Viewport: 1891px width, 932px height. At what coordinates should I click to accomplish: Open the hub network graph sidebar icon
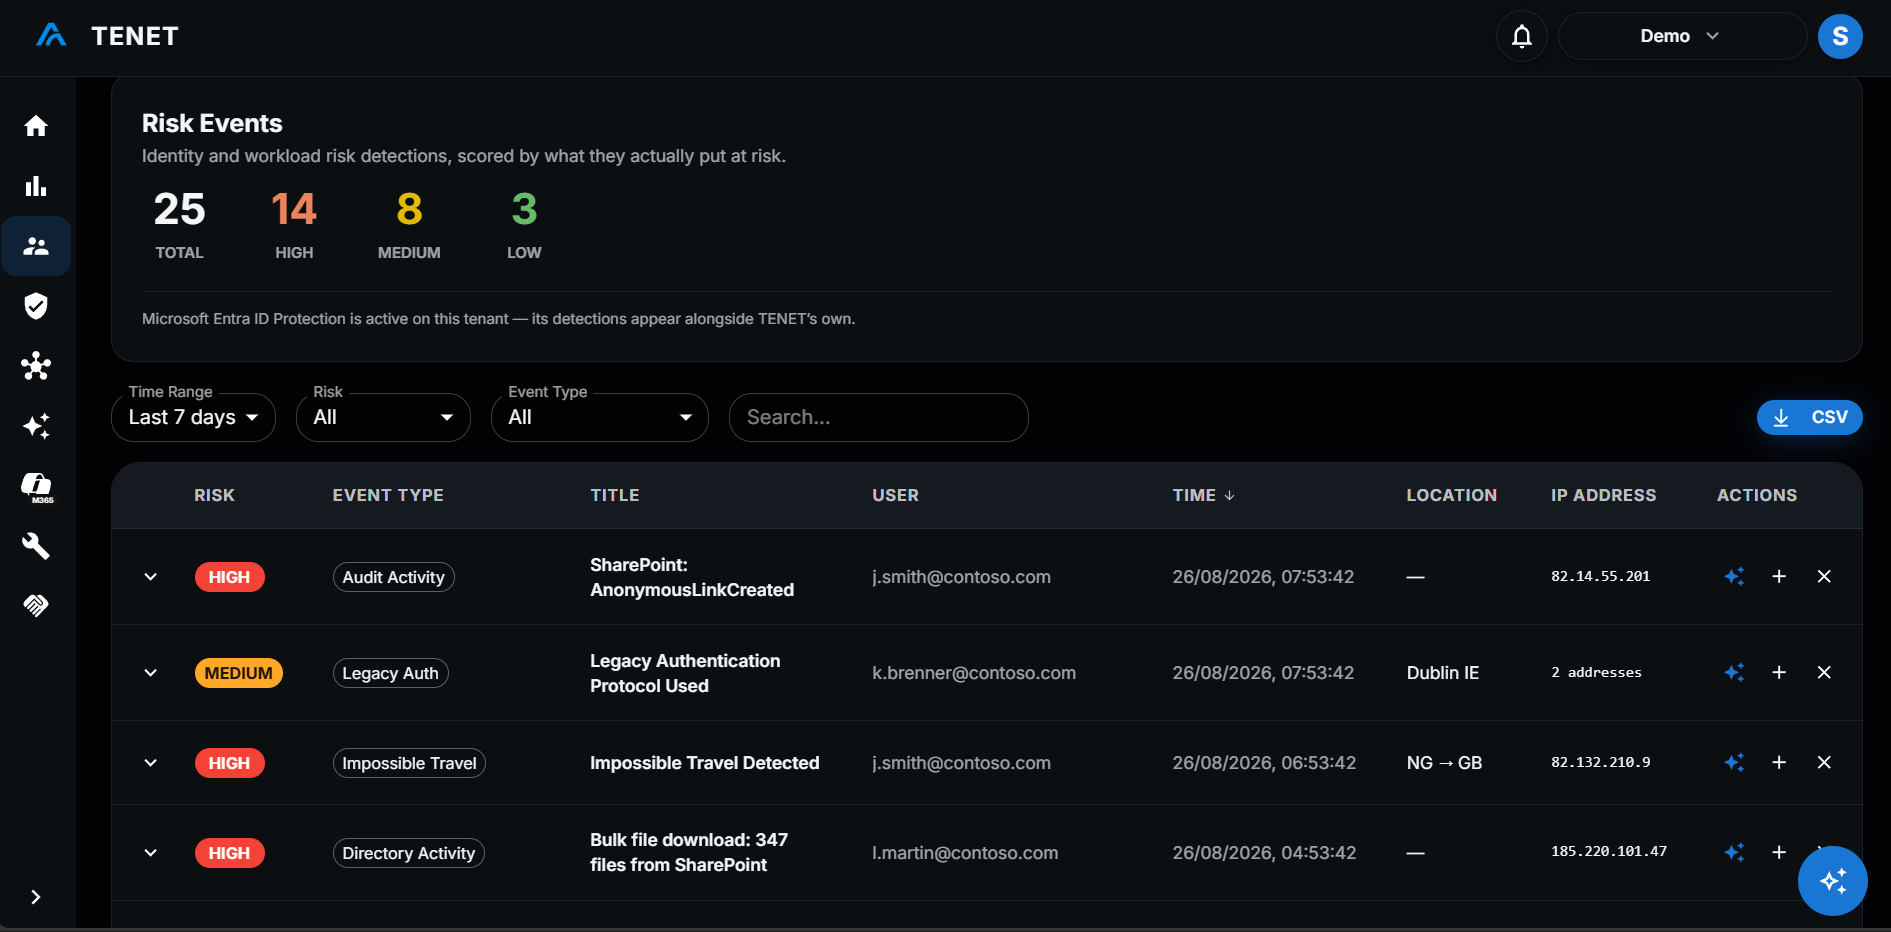(36, 366)
